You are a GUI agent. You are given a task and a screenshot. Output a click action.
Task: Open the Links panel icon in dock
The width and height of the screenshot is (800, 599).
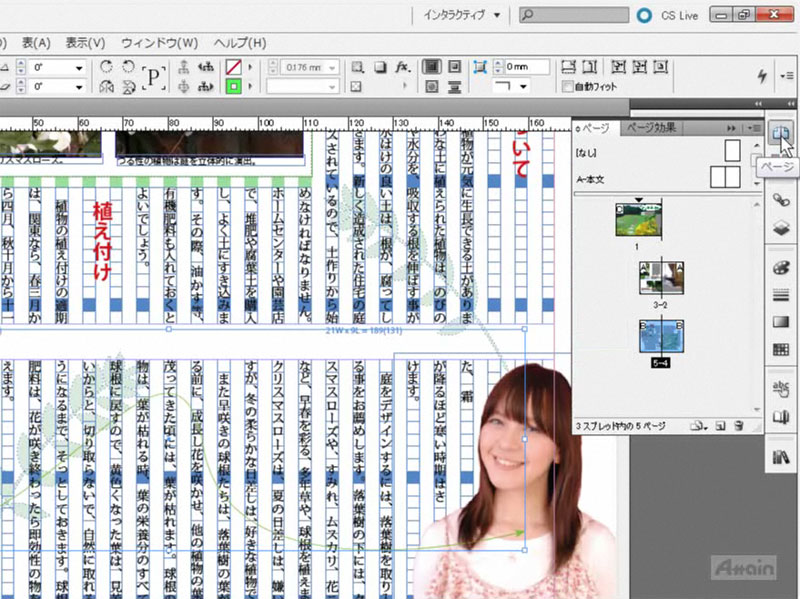[x=781, y=199]
